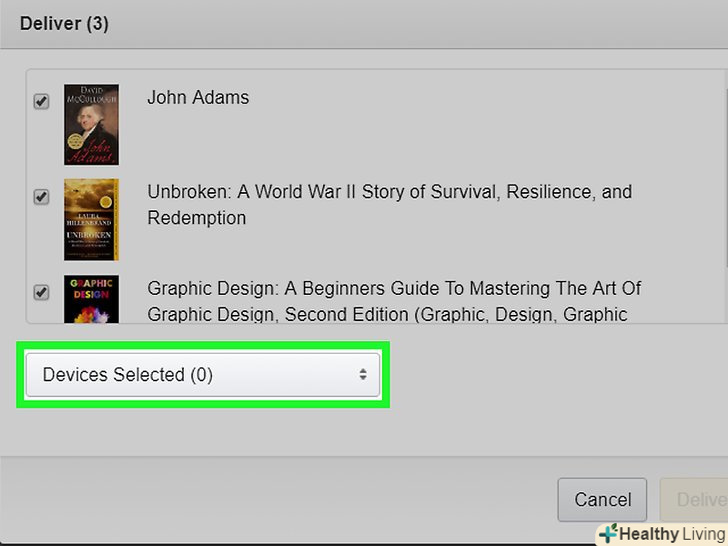This screenshot has width=728, height=546.
Task: Click the Healthy Living watermark text
Action: click(x=672, y=534)
